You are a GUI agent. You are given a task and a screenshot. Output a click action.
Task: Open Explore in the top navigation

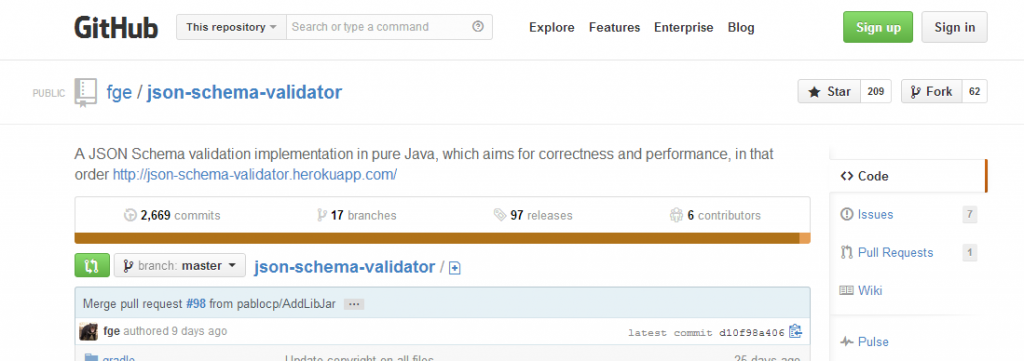pos(552,27)
